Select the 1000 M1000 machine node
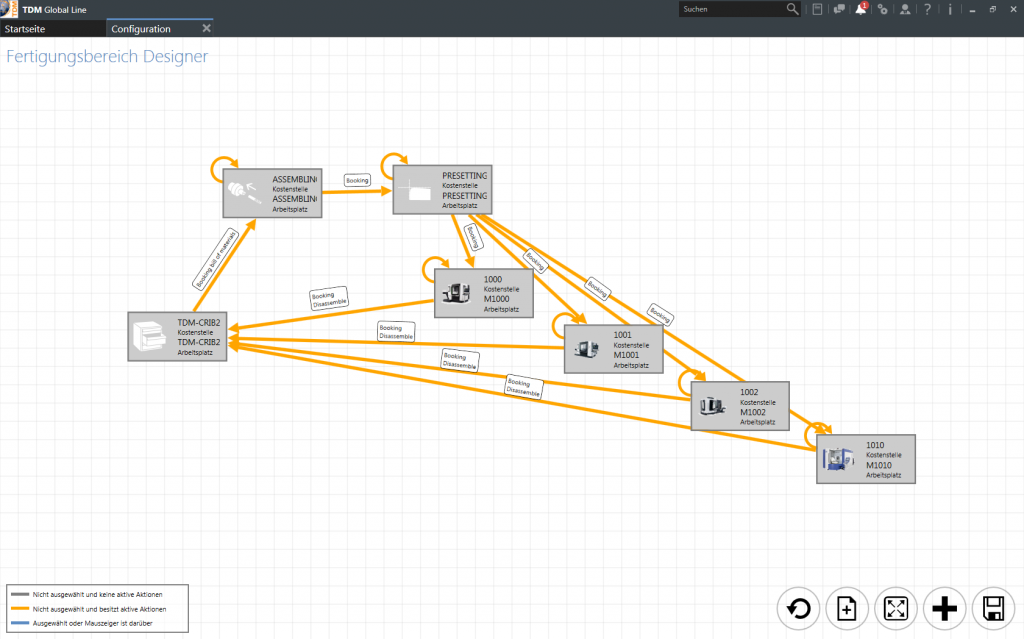 [x=484, y=293]
